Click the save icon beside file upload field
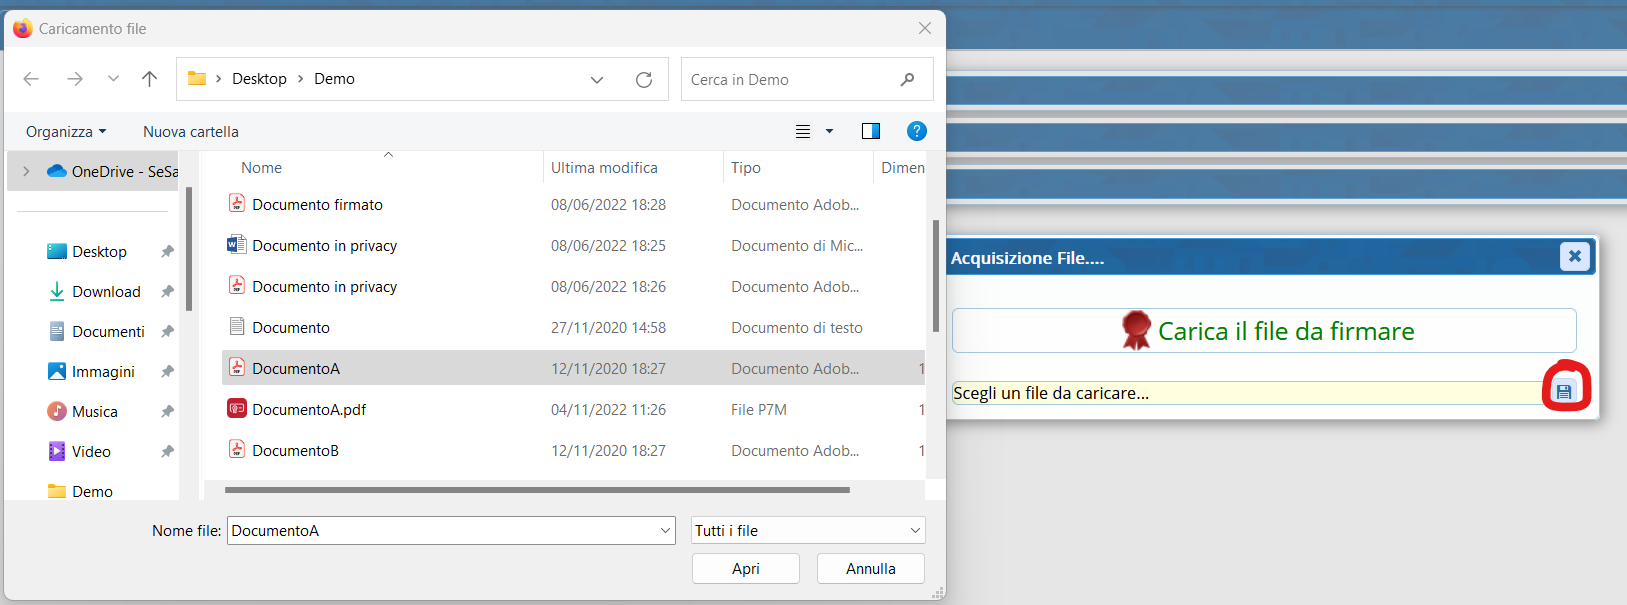1627x605 pixels. pyautogui.click(x=1564, y=392)
